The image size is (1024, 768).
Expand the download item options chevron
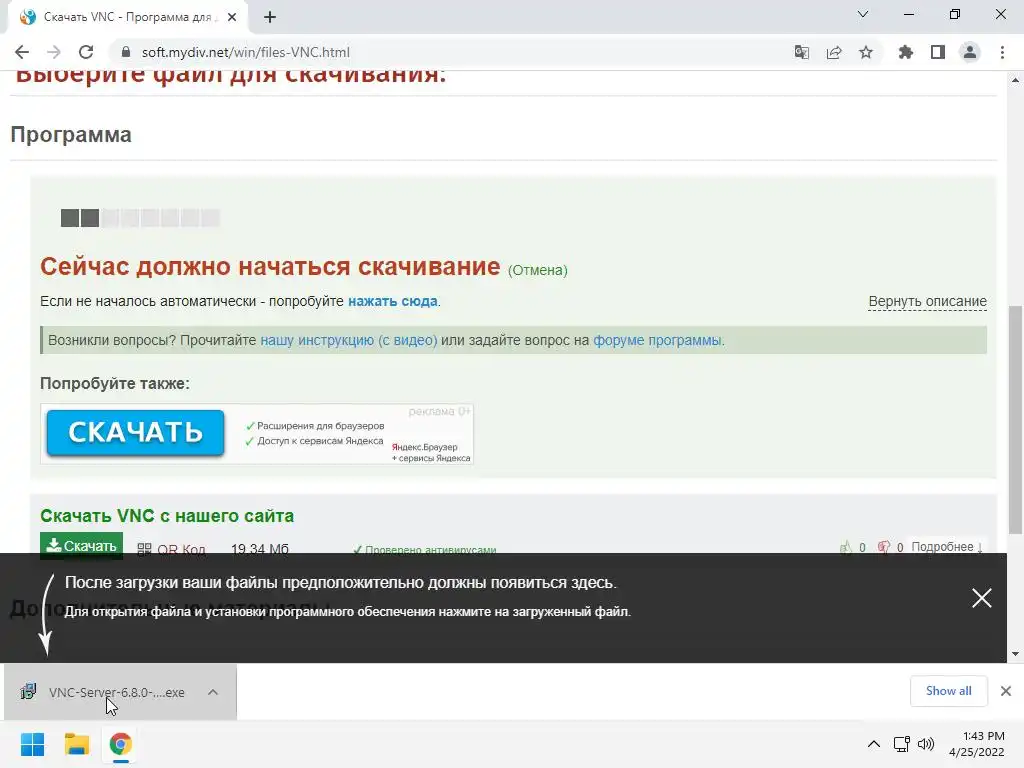tap(213, 692)
